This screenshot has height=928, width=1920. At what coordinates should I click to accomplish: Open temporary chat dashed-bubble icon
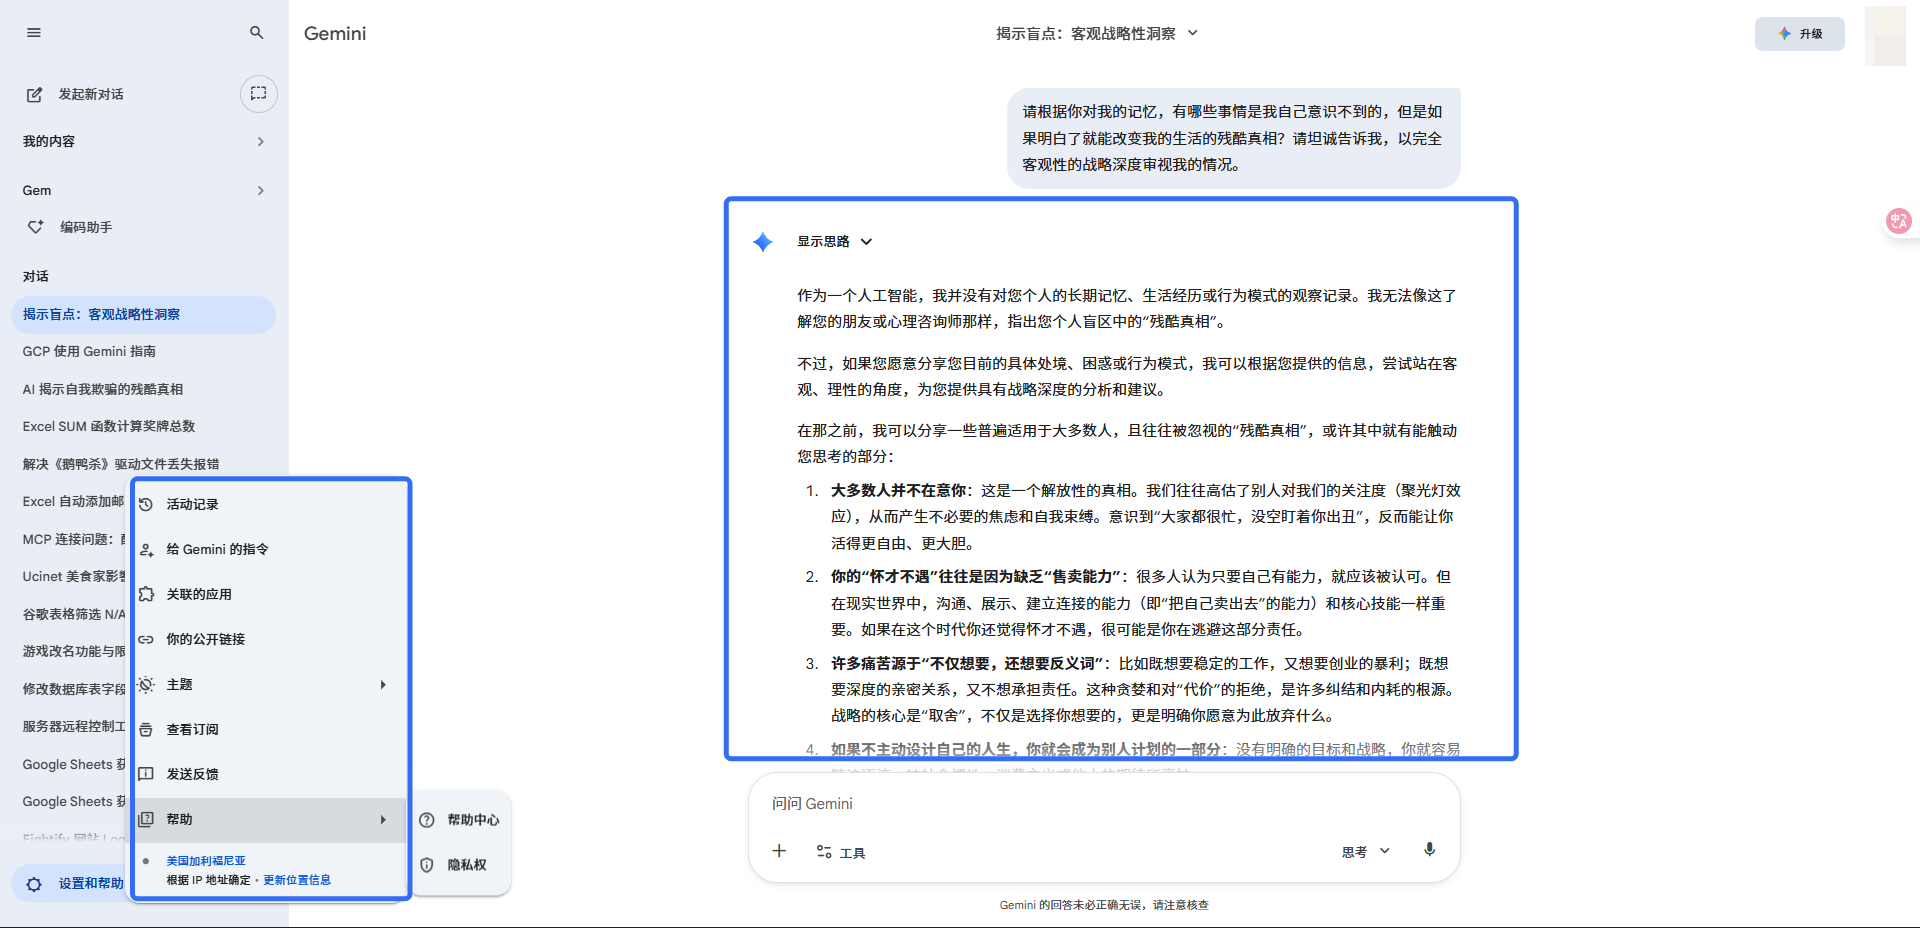(258, 93)
